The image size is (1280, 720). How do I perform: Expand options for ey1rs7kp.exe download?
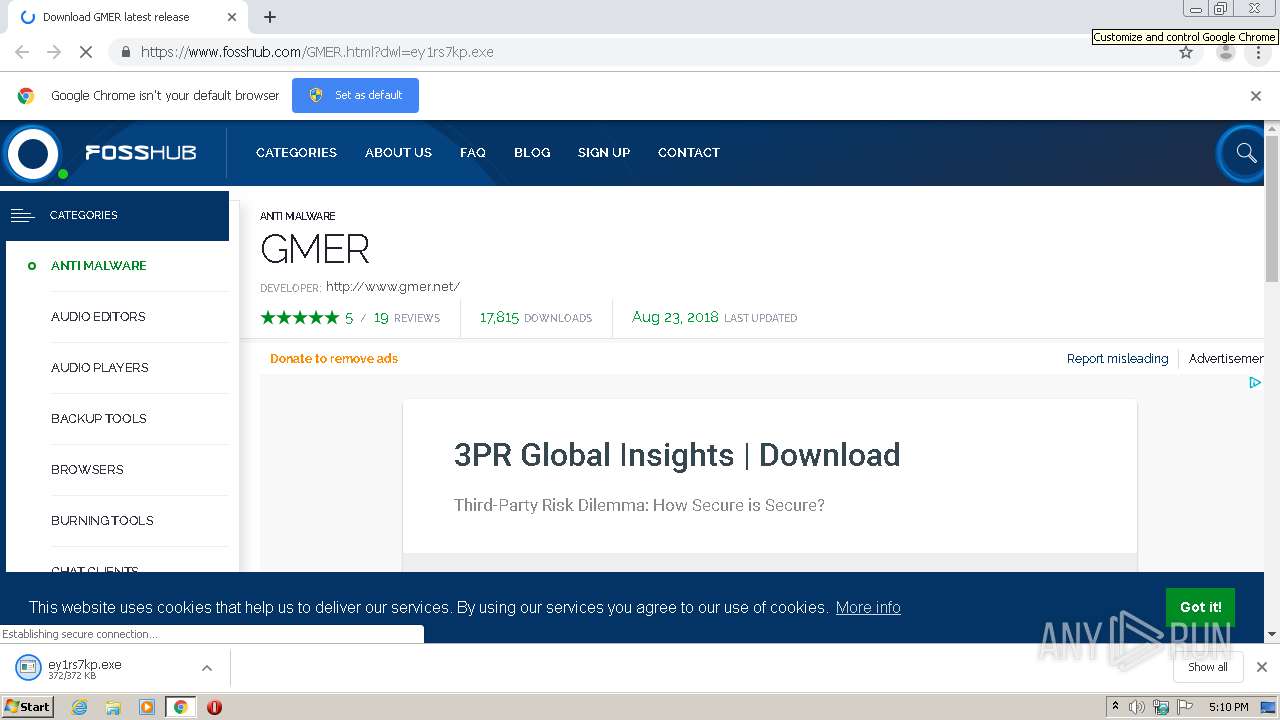click(x=207, y=668)
